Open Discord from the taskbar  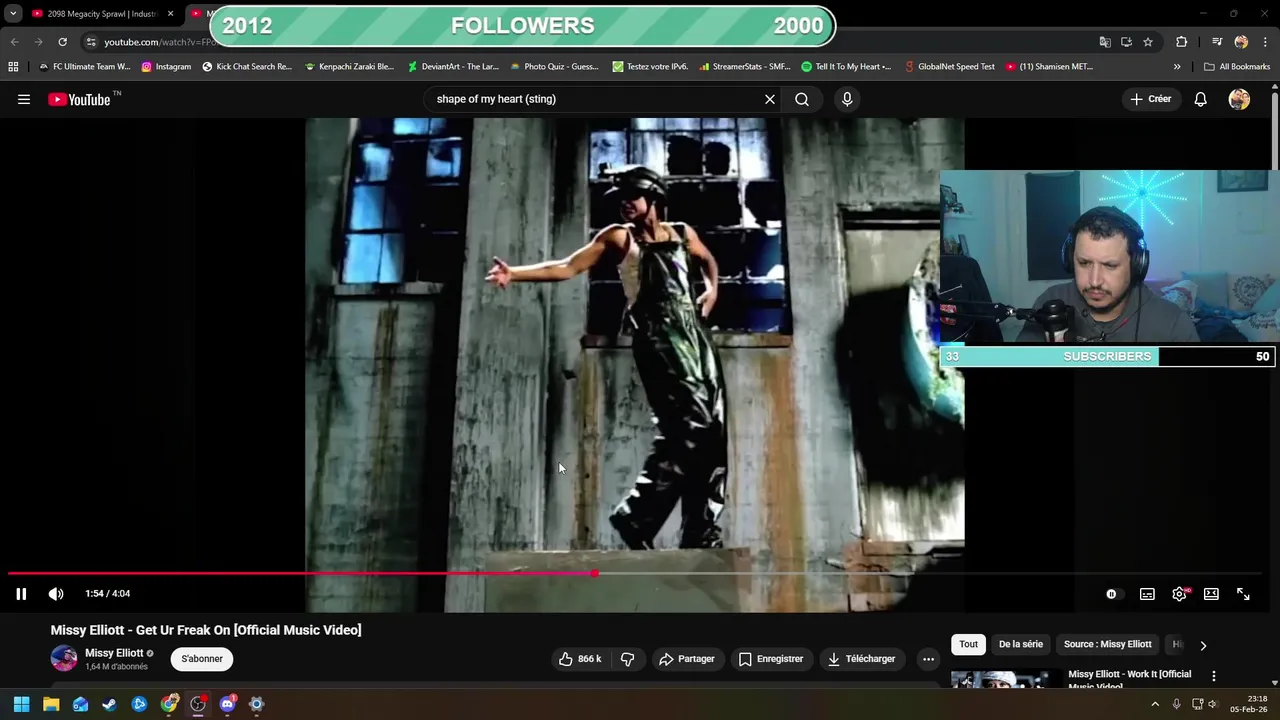click(227, 704)
